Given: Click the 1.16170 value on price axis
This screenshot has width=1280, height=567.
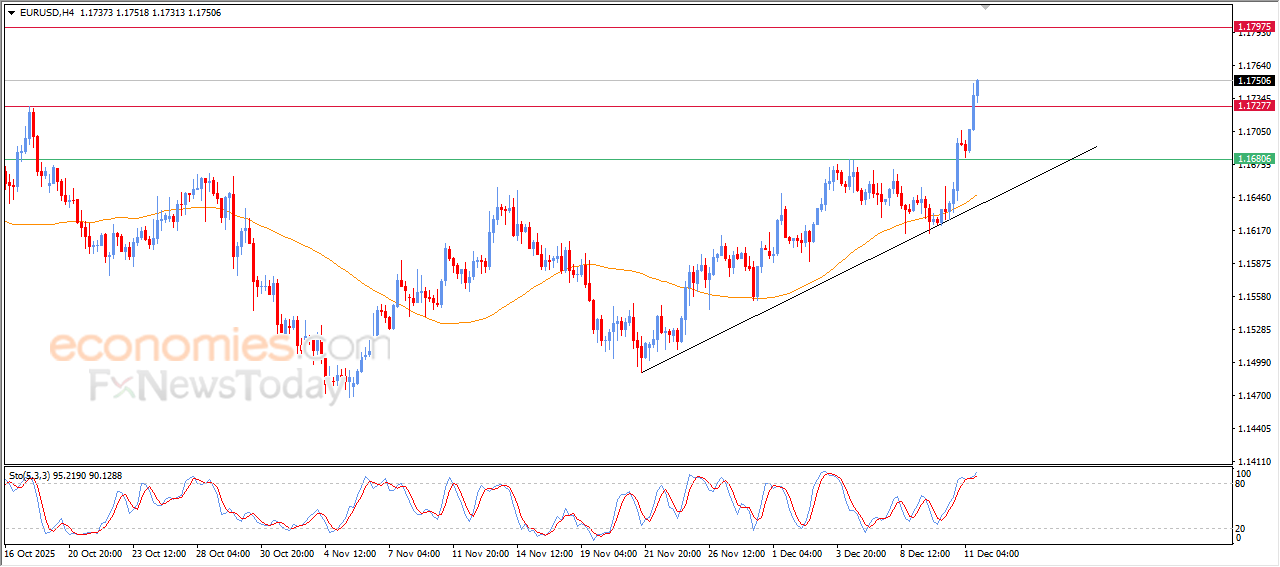Looking at the screenshot, I should pyautogui.click(x=1252, y=230).
